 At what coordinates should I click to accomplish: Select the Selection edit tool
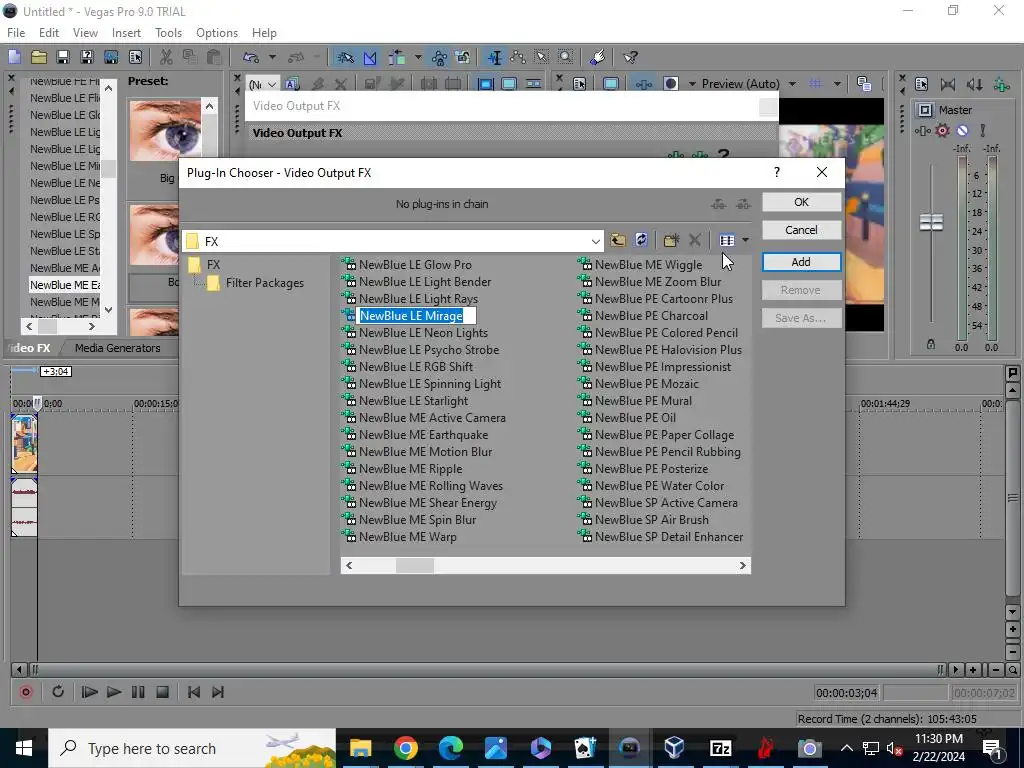(x=541, y=57)
